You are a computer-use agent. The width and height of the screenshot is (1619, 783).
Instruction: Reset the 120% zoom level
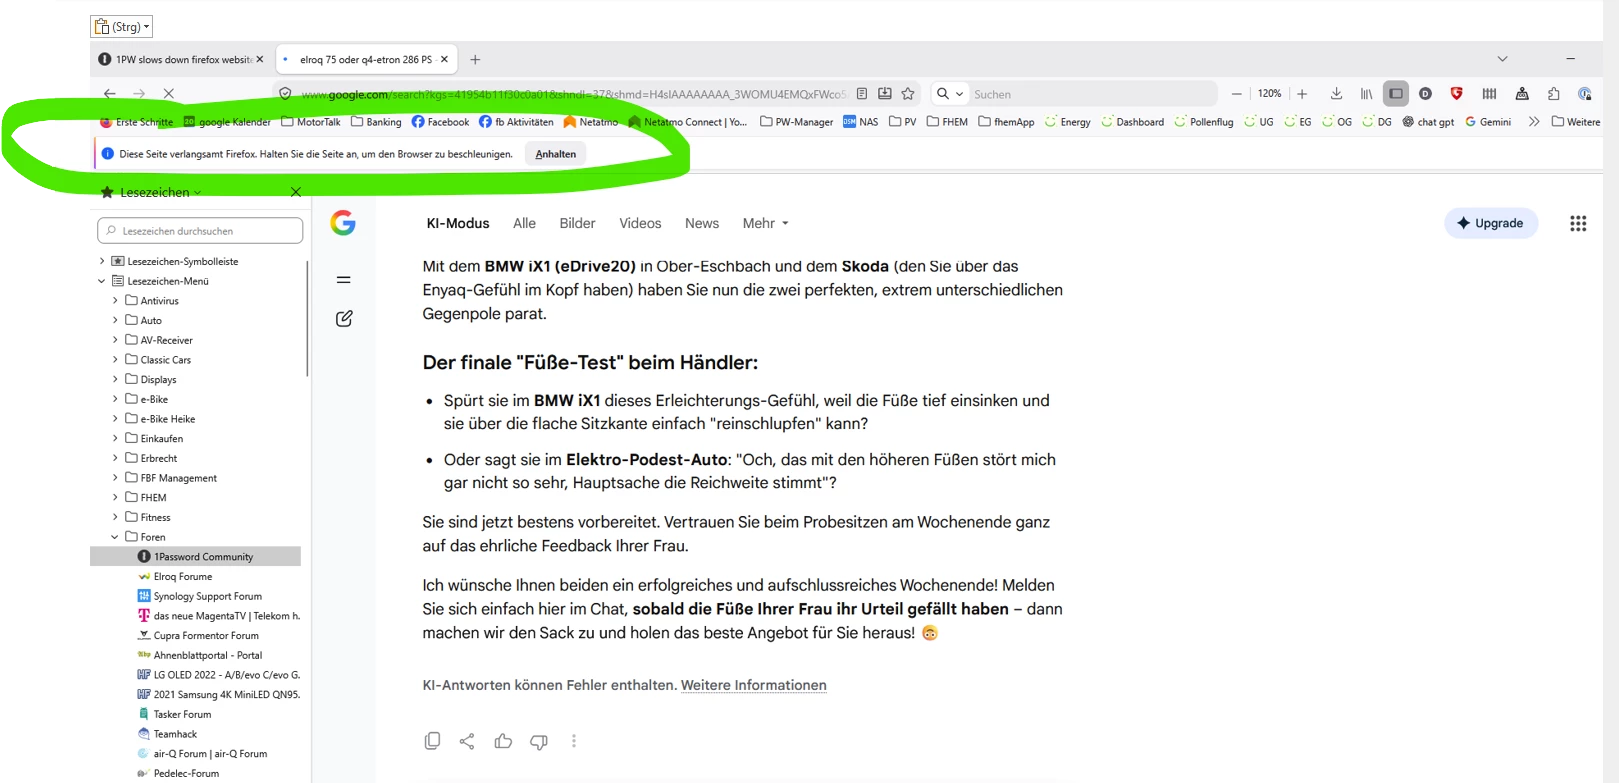1270,94
